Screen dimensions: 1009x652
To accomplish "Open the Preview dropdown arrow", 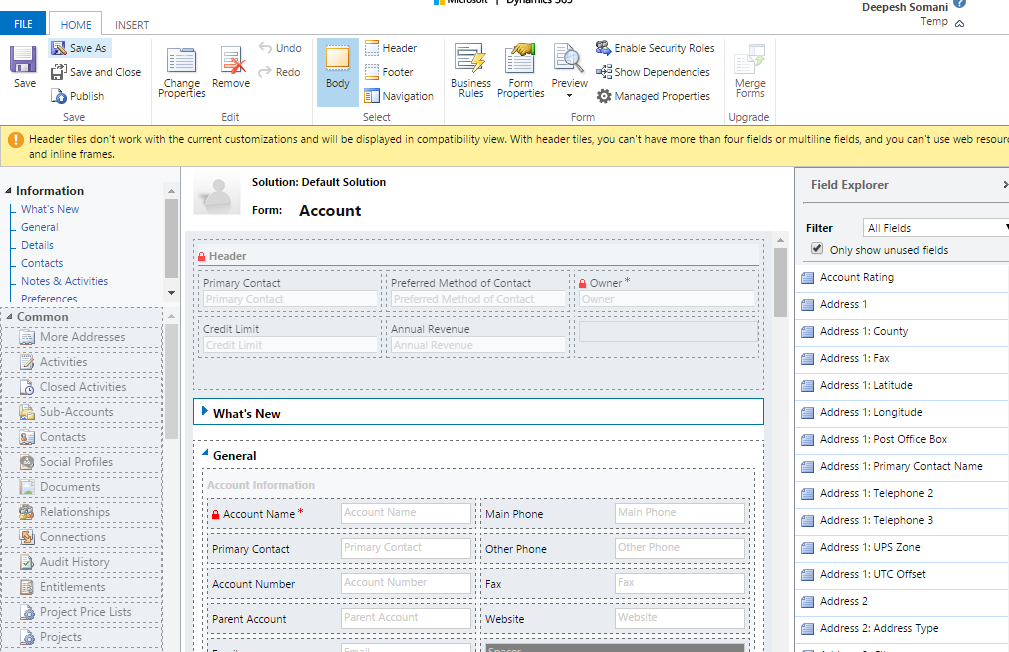I will [x=569, y=96].
